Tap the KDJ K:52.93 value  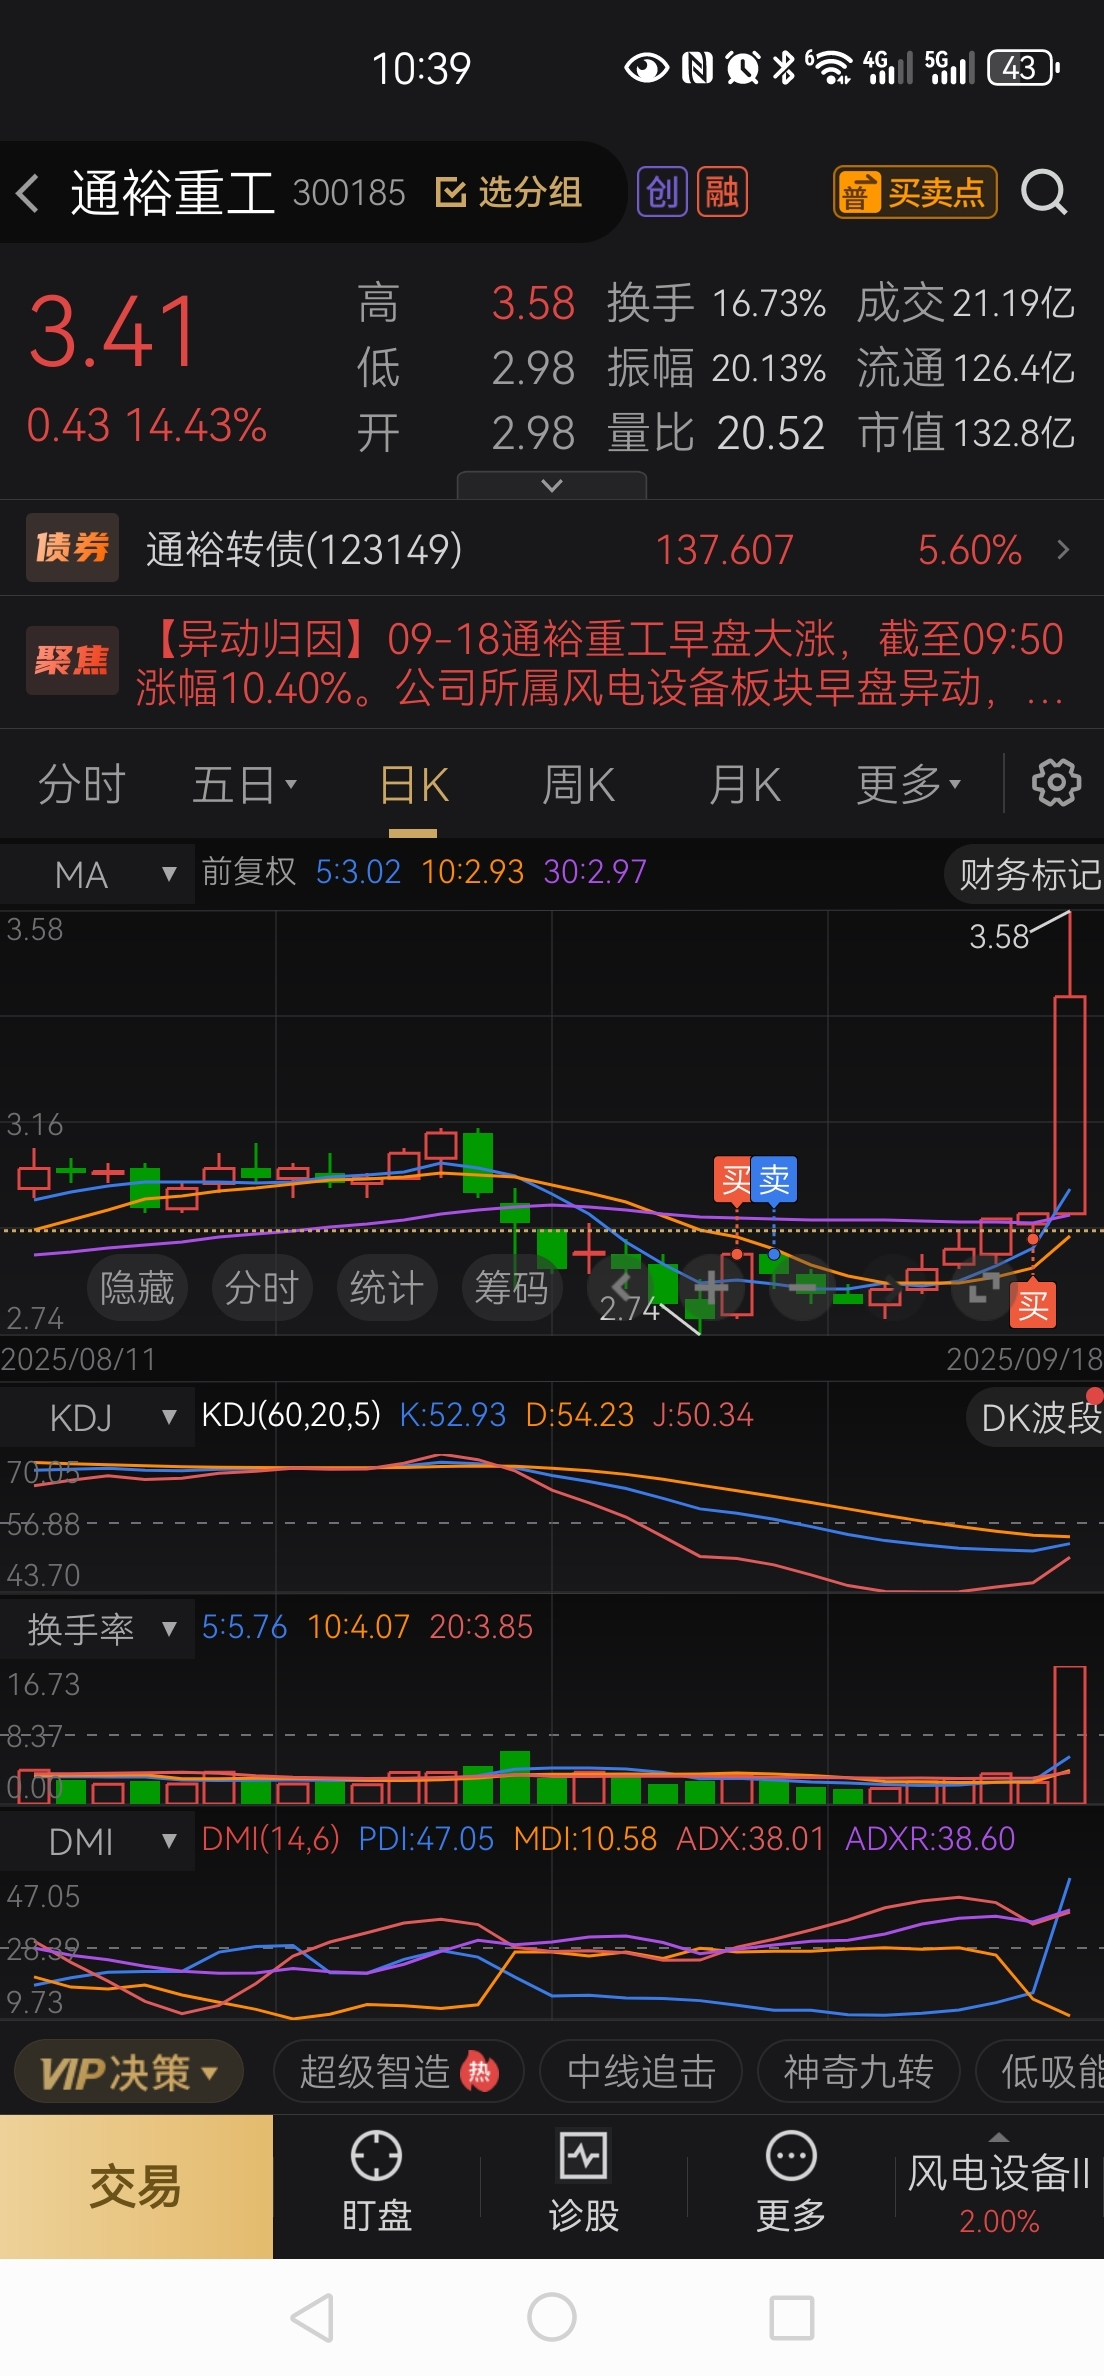pos(453,1415)
